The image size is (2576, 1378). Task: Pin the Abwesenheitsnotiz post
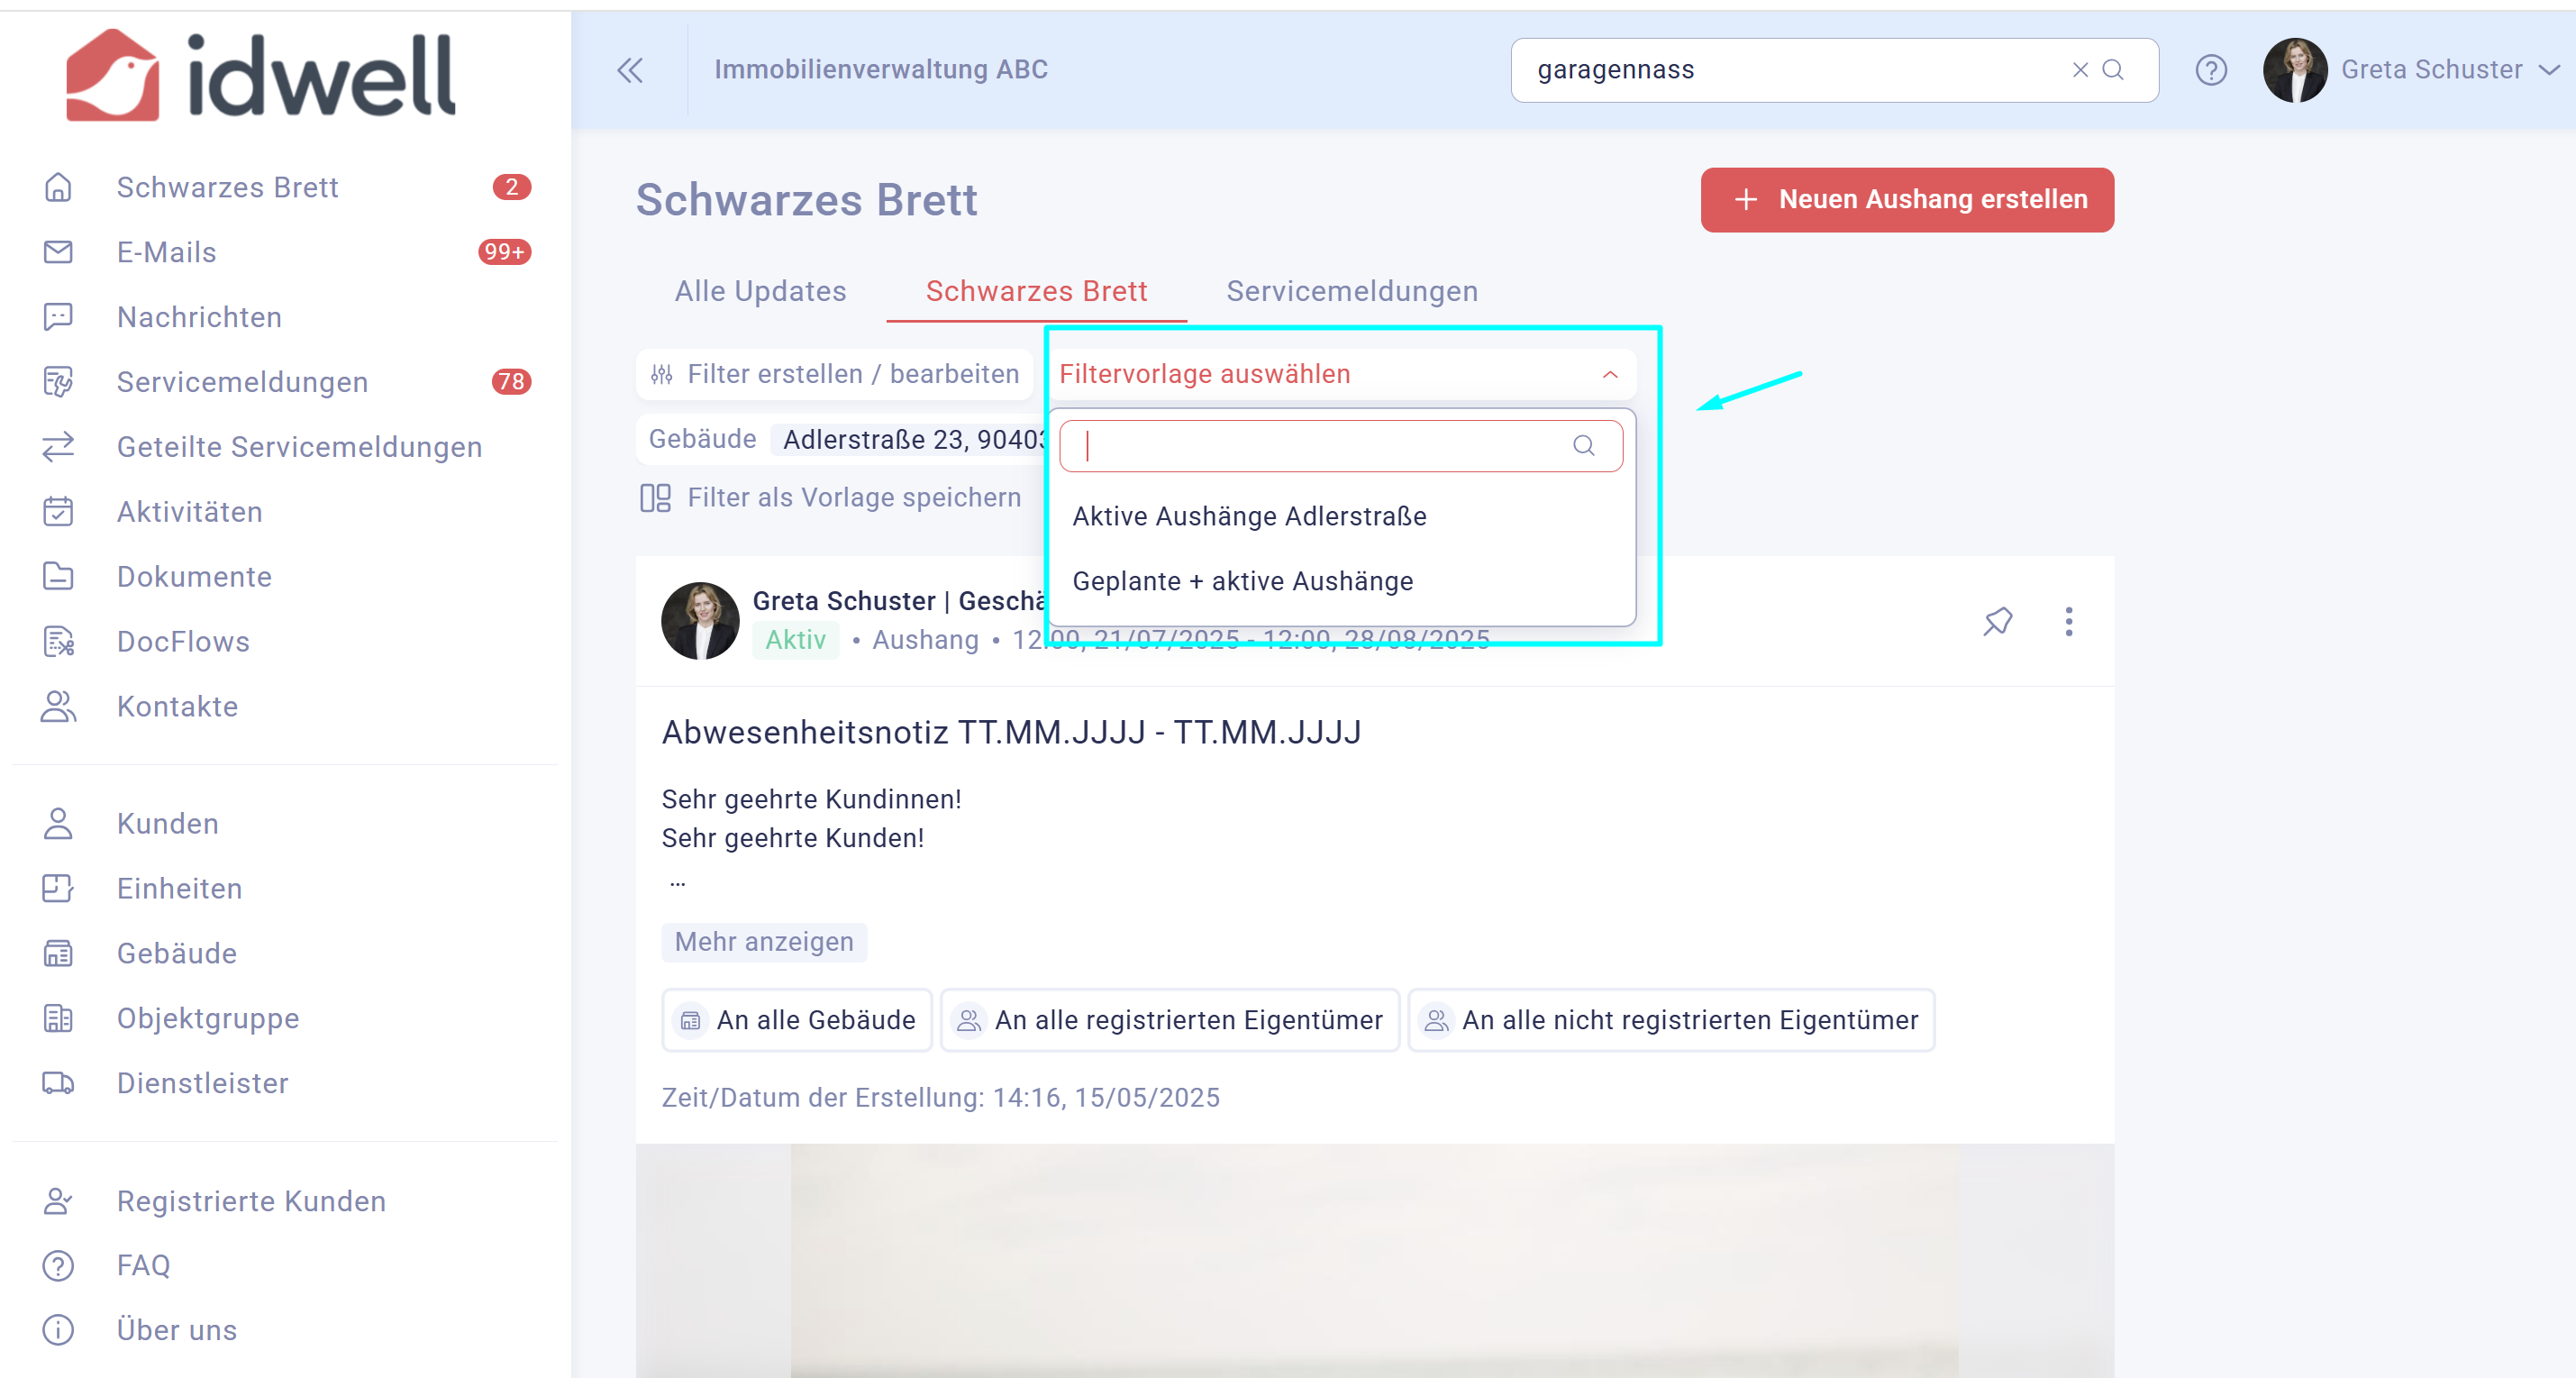pos(1997,621)
